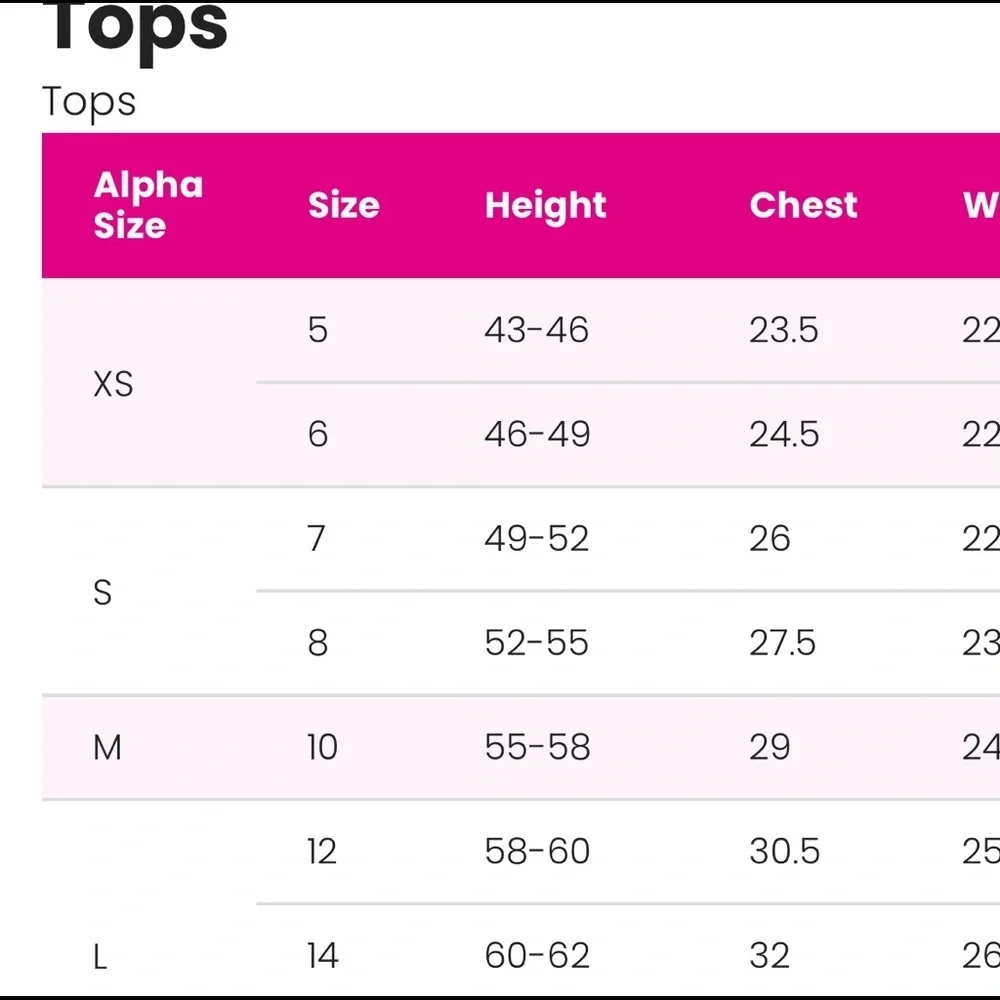
Task: Click the height value 43-46
Action: click(536, 330)
